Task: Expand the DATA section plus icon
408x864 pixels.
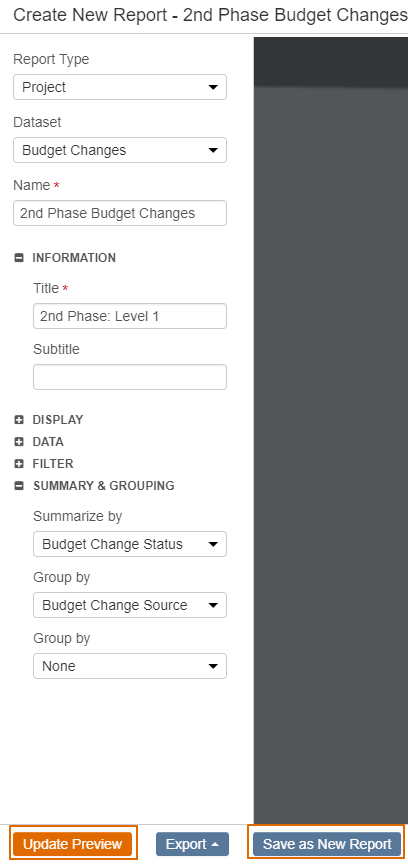Action: [x=19, y=442]
